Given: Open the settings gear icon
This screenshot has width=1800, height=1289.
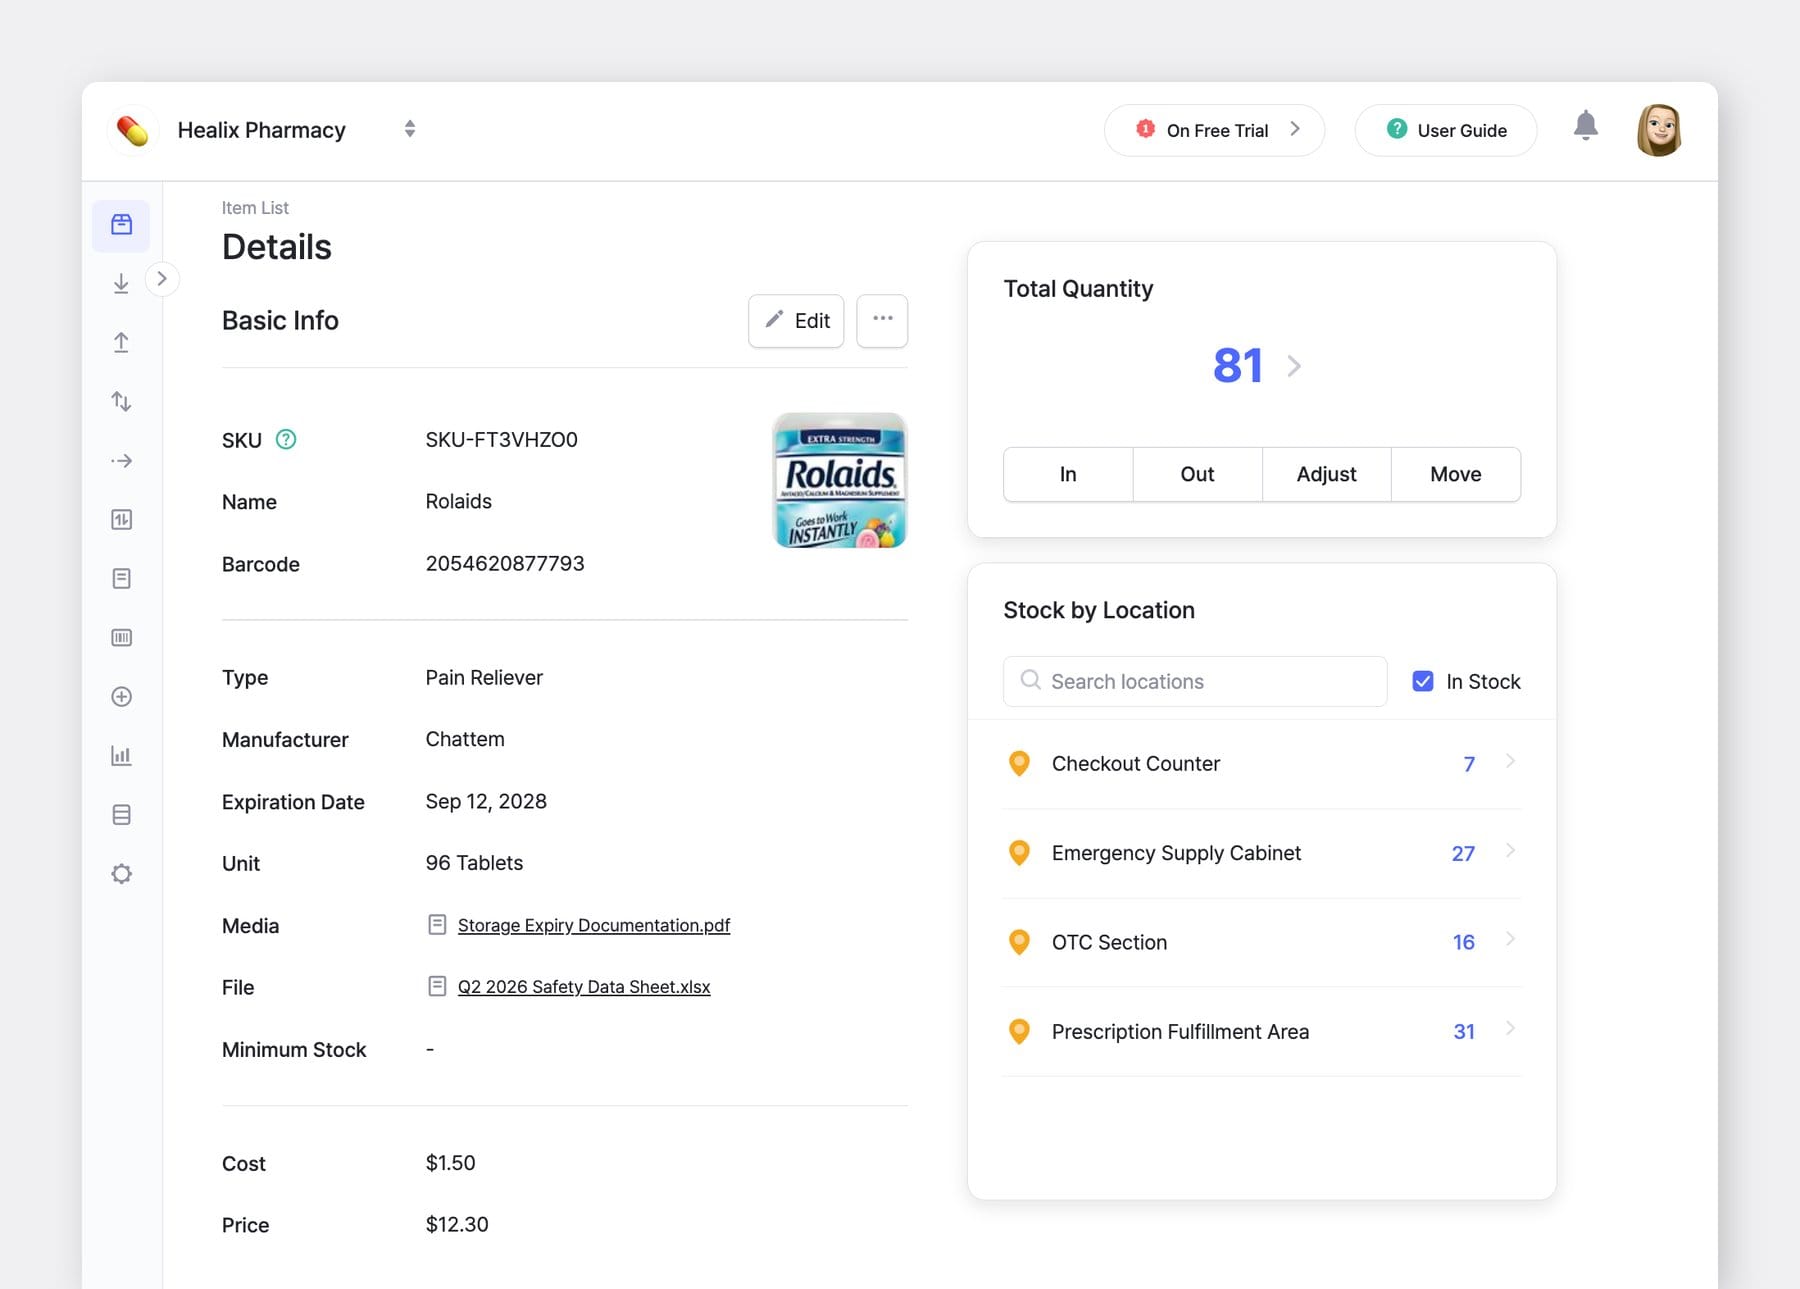Looking at the screenshot, I should click(121, 873).
